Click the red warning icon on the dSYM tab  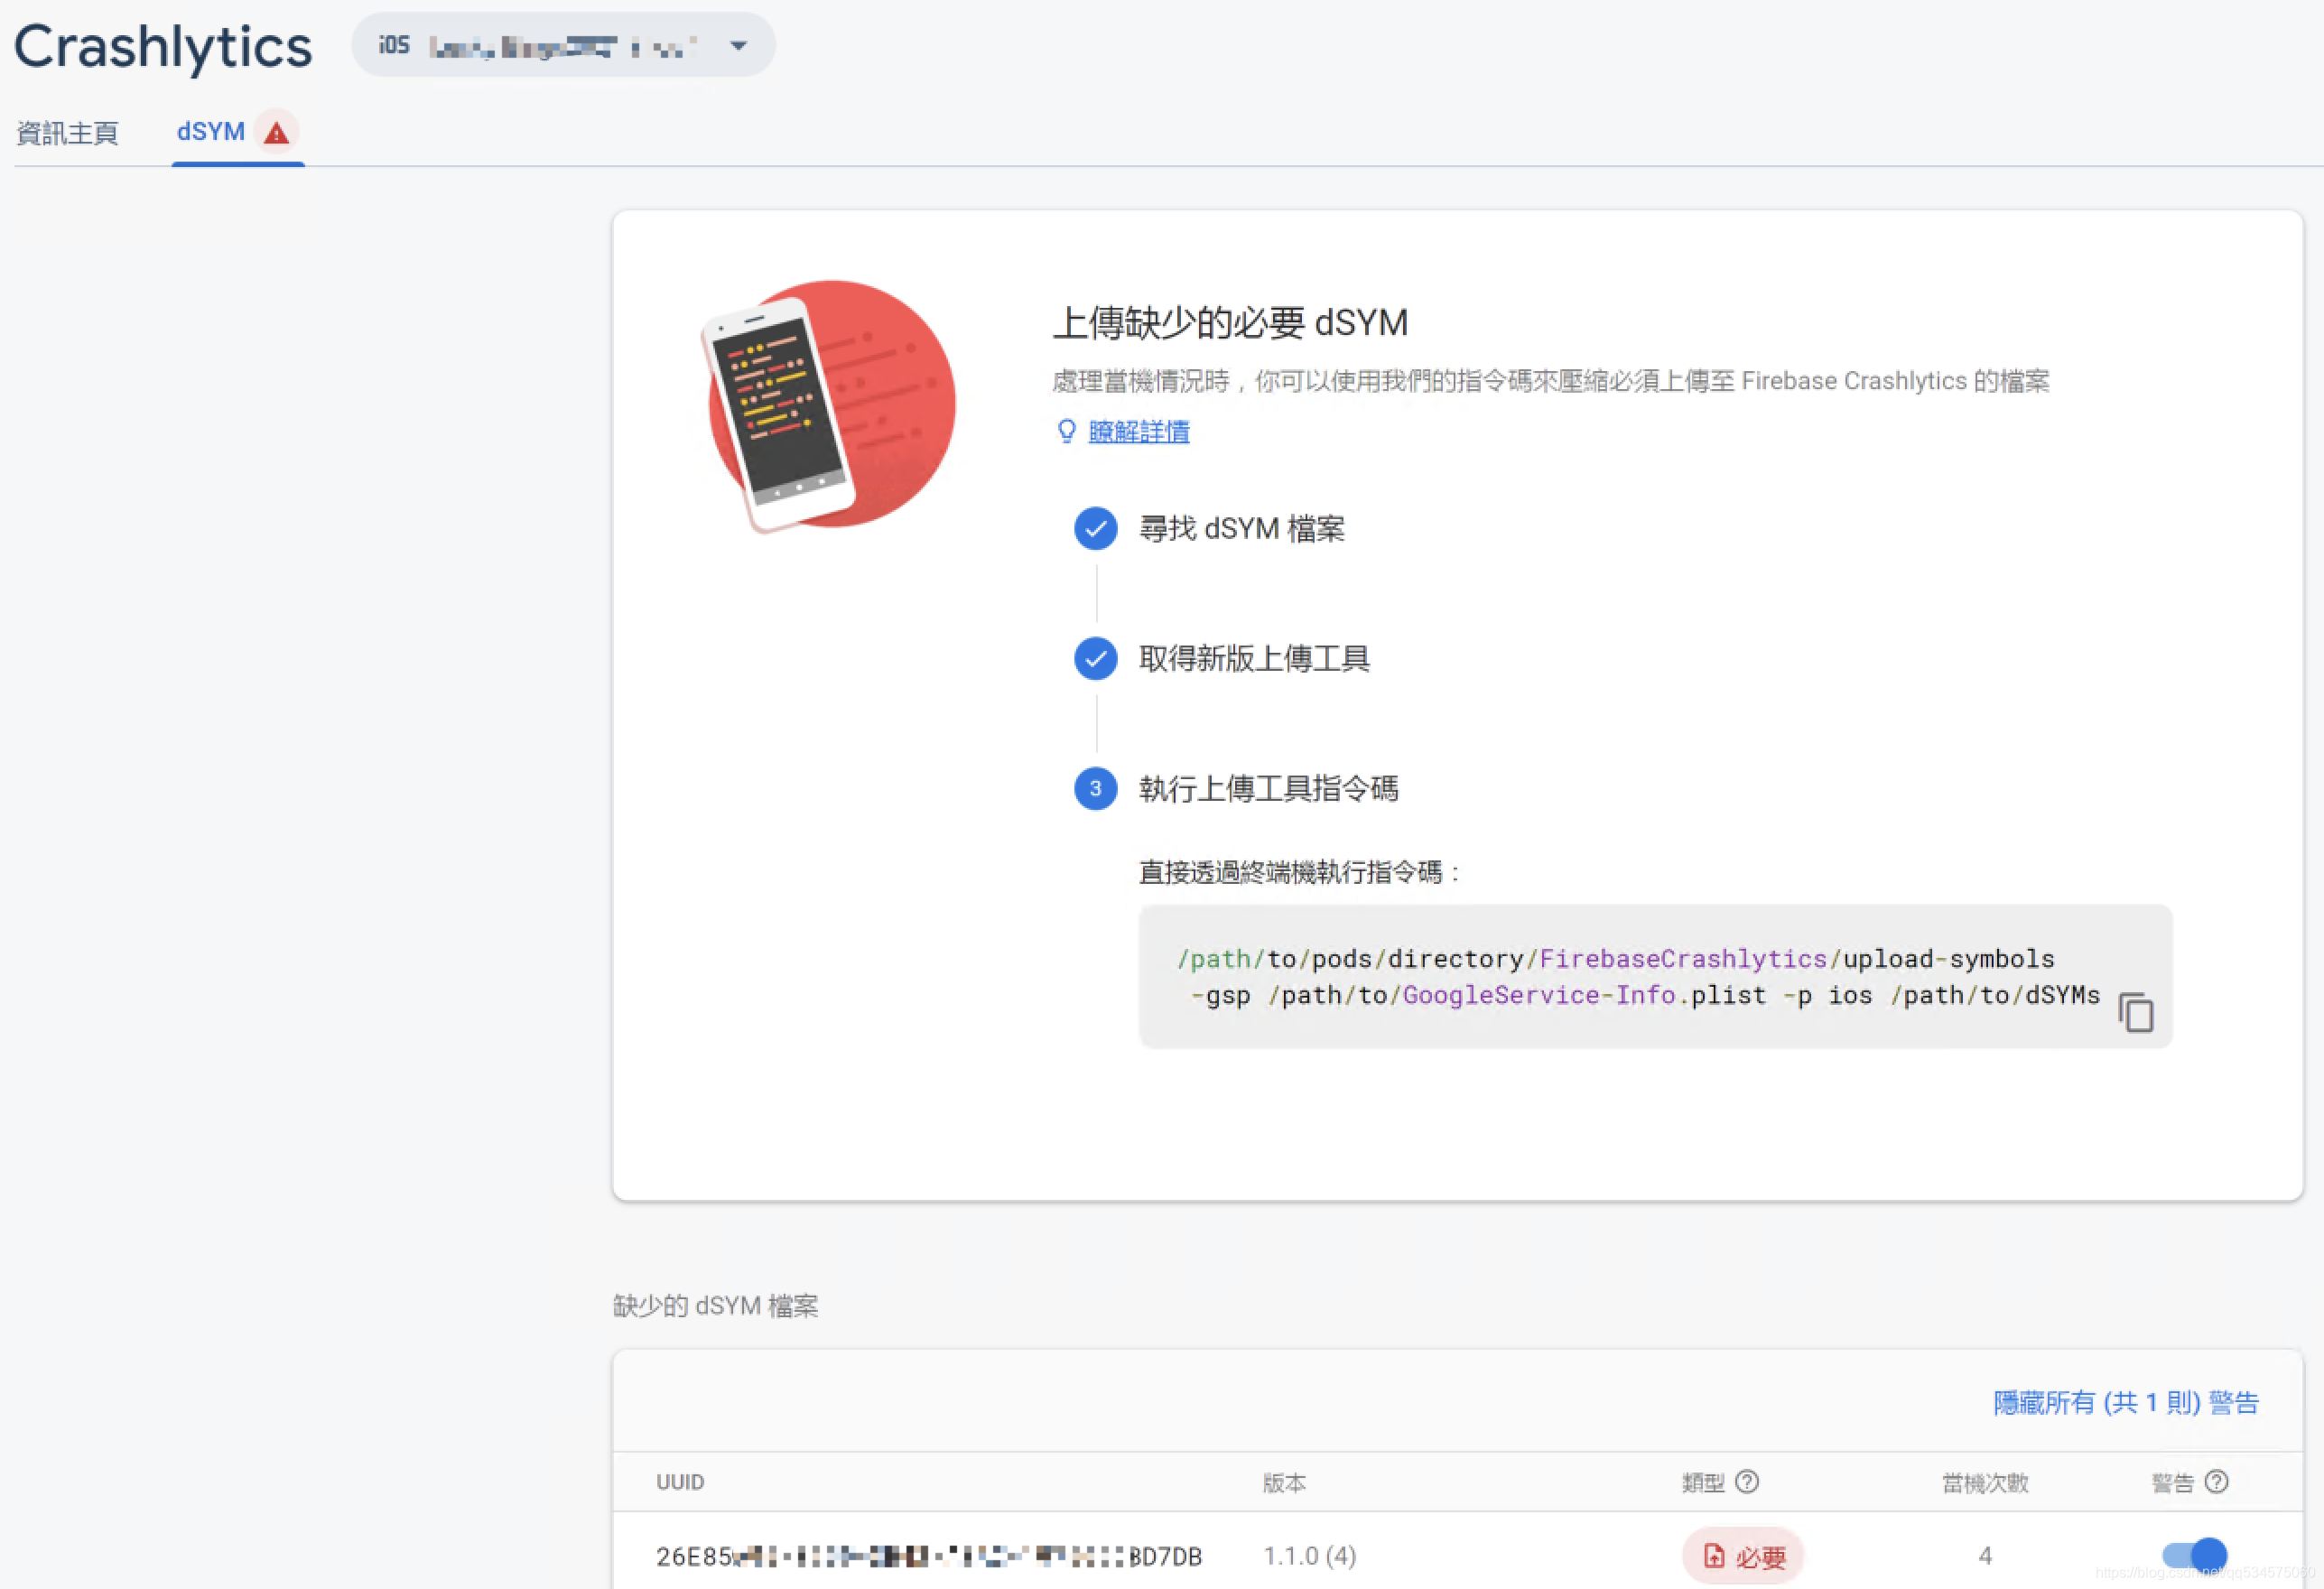tap(276, 133)
